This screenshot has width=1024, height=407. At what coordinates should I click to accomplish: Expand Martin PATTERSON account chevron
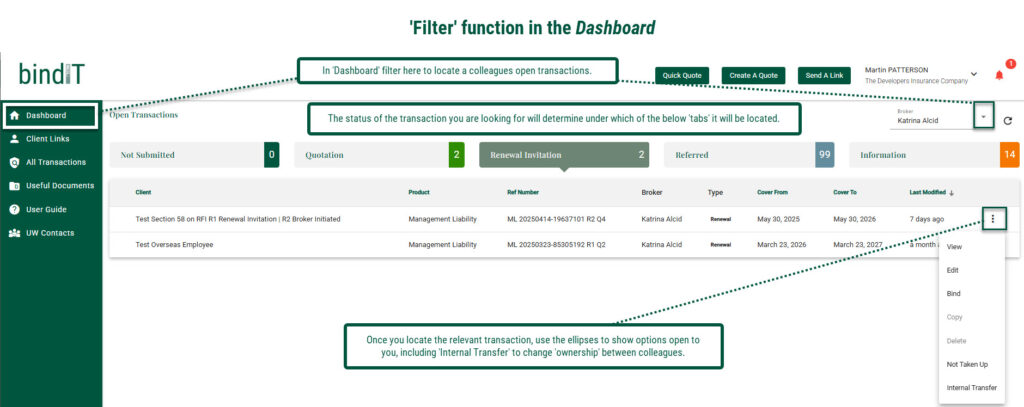974,74
